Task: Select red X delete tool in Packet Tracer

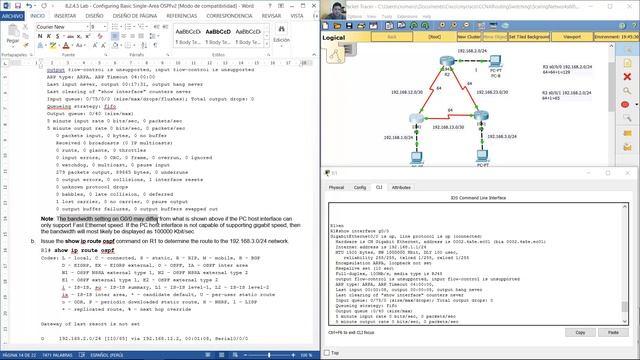Action: coord(627,76)
